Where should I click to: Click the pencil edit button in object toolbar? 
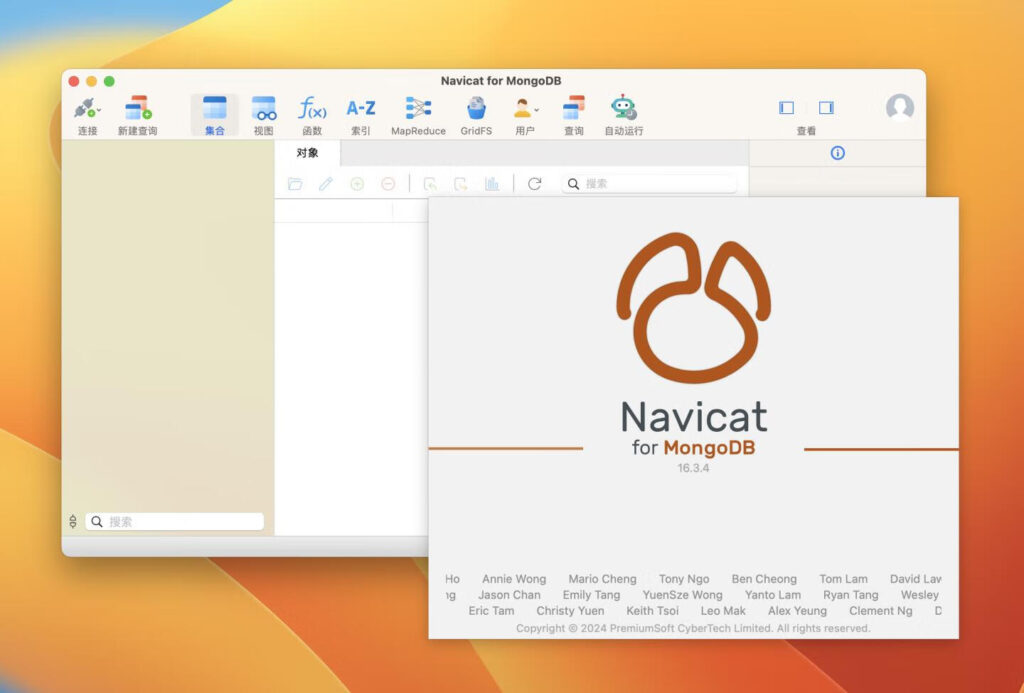(x=324, y=183)
